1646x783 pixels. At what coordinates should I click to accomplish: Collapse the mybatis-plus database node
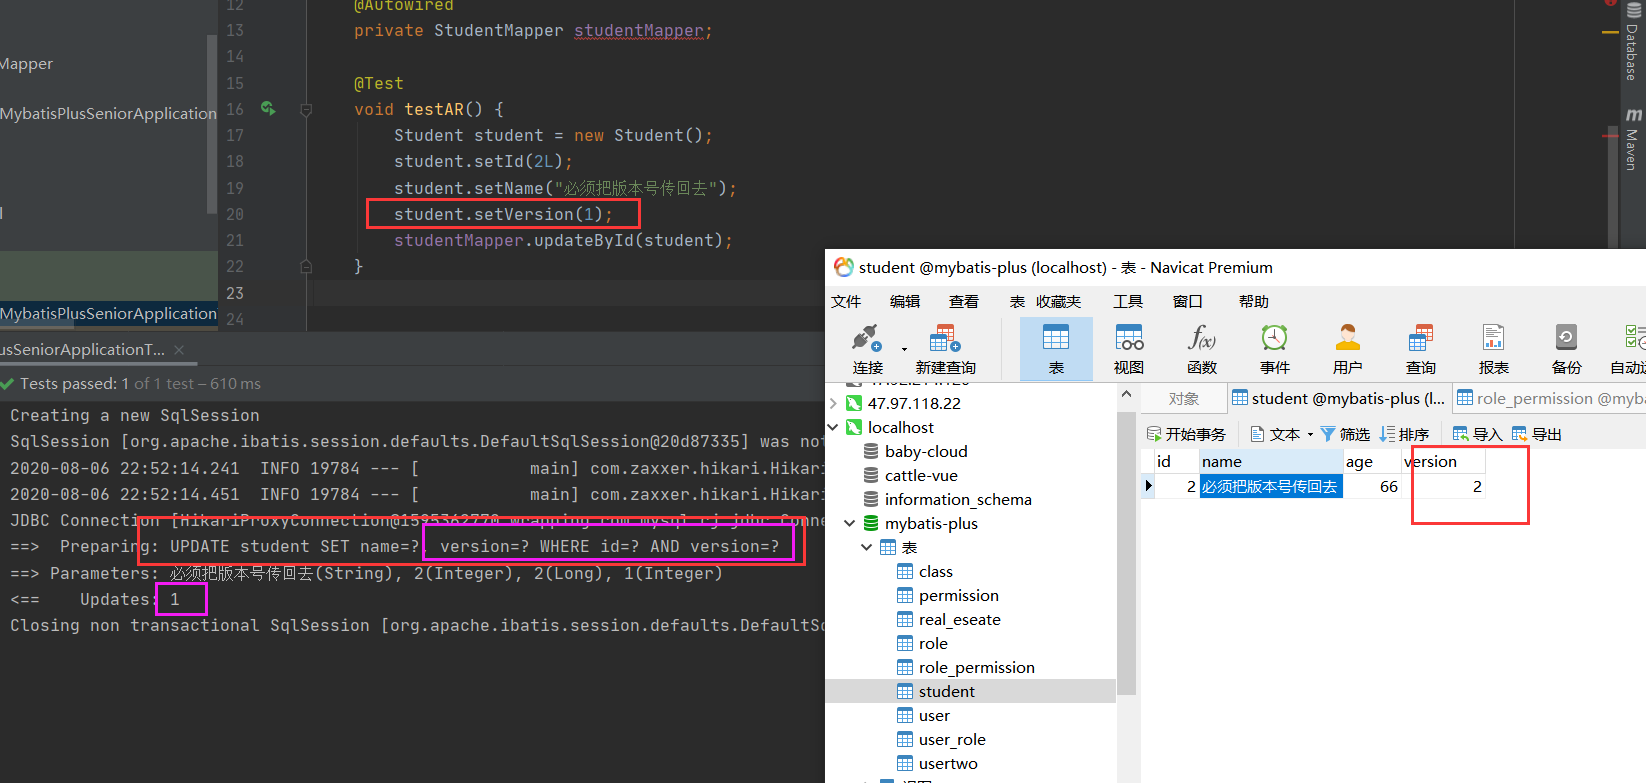850,524
